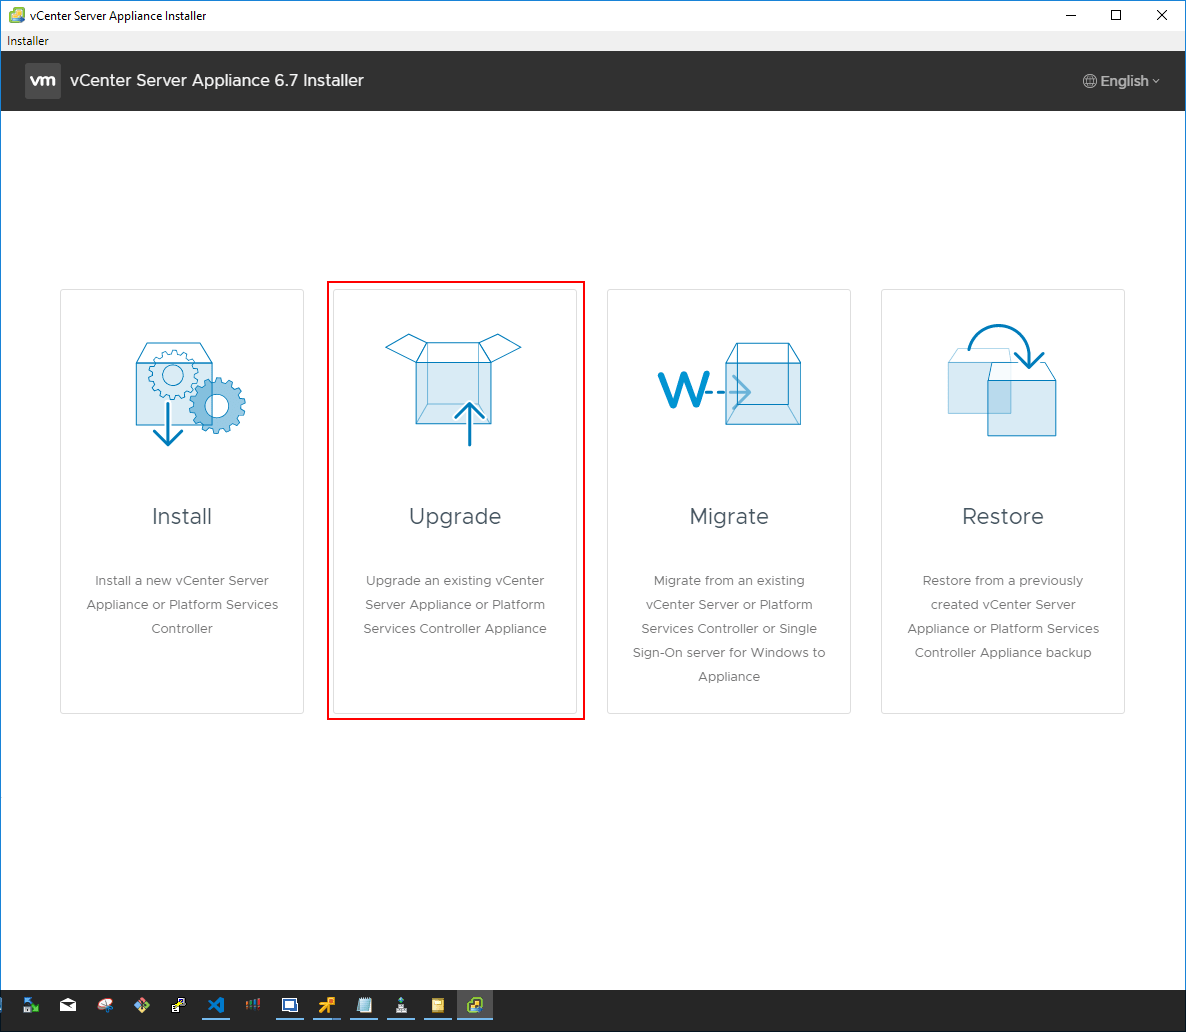The width and height of the screenshot is (1186, 1032).
Task: Click the Restore boxes icon
Action: click(x=1002, y=380)
